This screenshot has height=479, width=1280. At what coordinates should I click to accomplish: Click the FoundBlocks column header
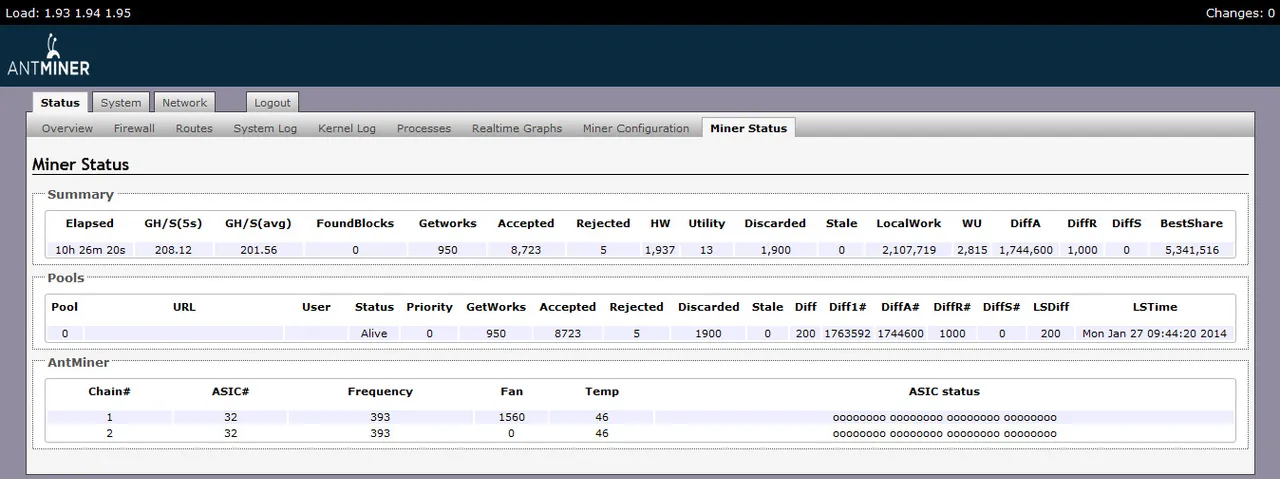point(355,224)
